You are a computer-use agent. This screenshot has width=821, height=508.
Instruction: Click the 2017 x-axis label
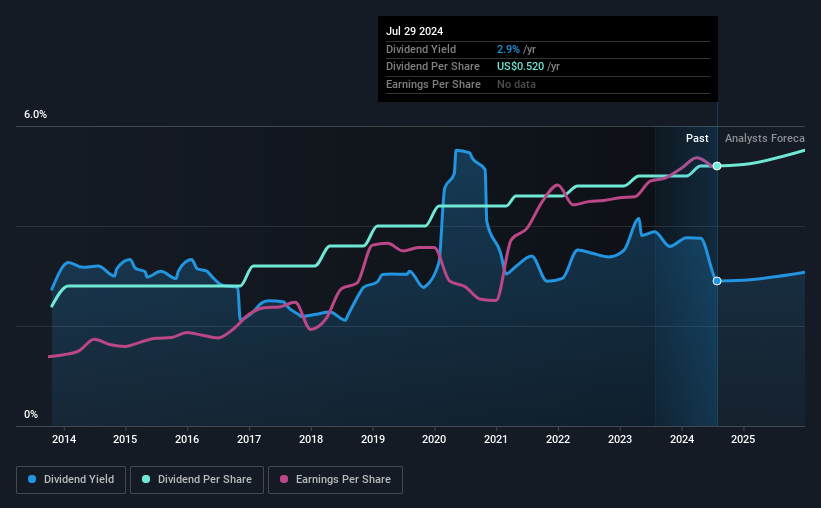249,439
